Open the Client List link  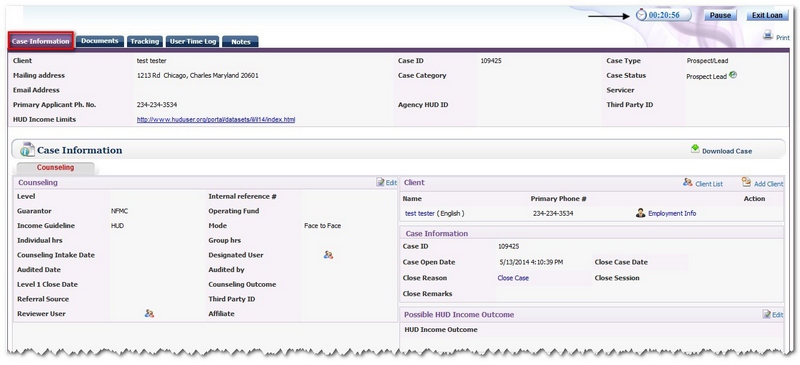[709, 184]
